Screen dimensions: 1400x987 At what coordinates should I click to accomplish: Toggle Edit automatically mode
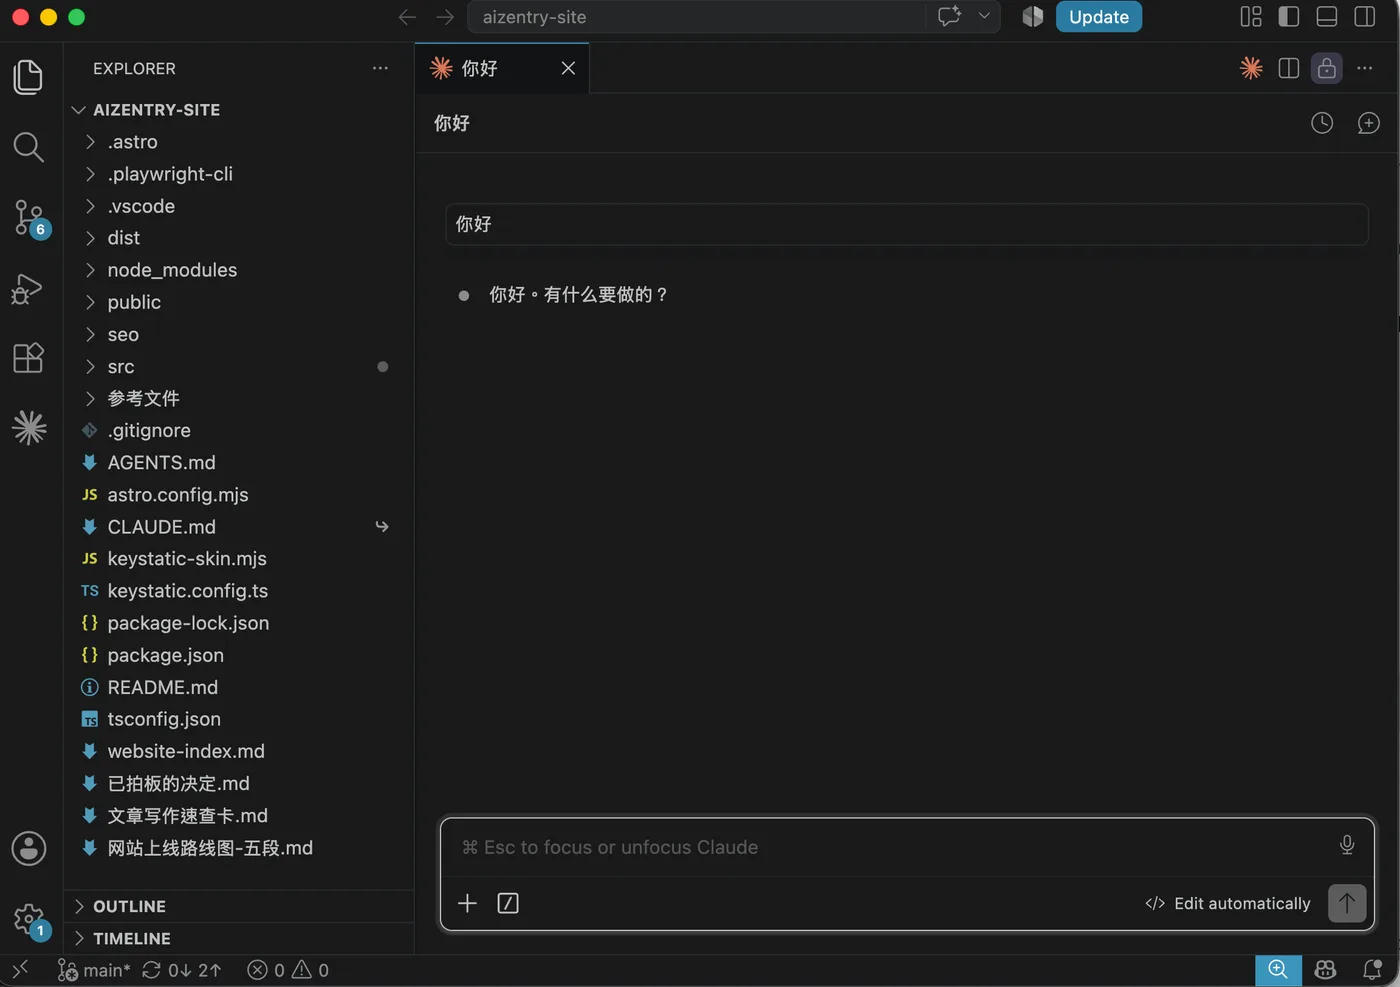[1227, 903]
